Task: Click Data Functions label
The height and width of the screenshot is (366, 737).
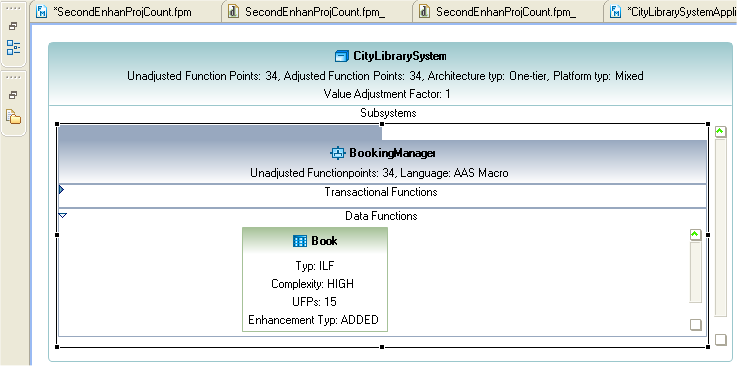Action: click(381, 216)
